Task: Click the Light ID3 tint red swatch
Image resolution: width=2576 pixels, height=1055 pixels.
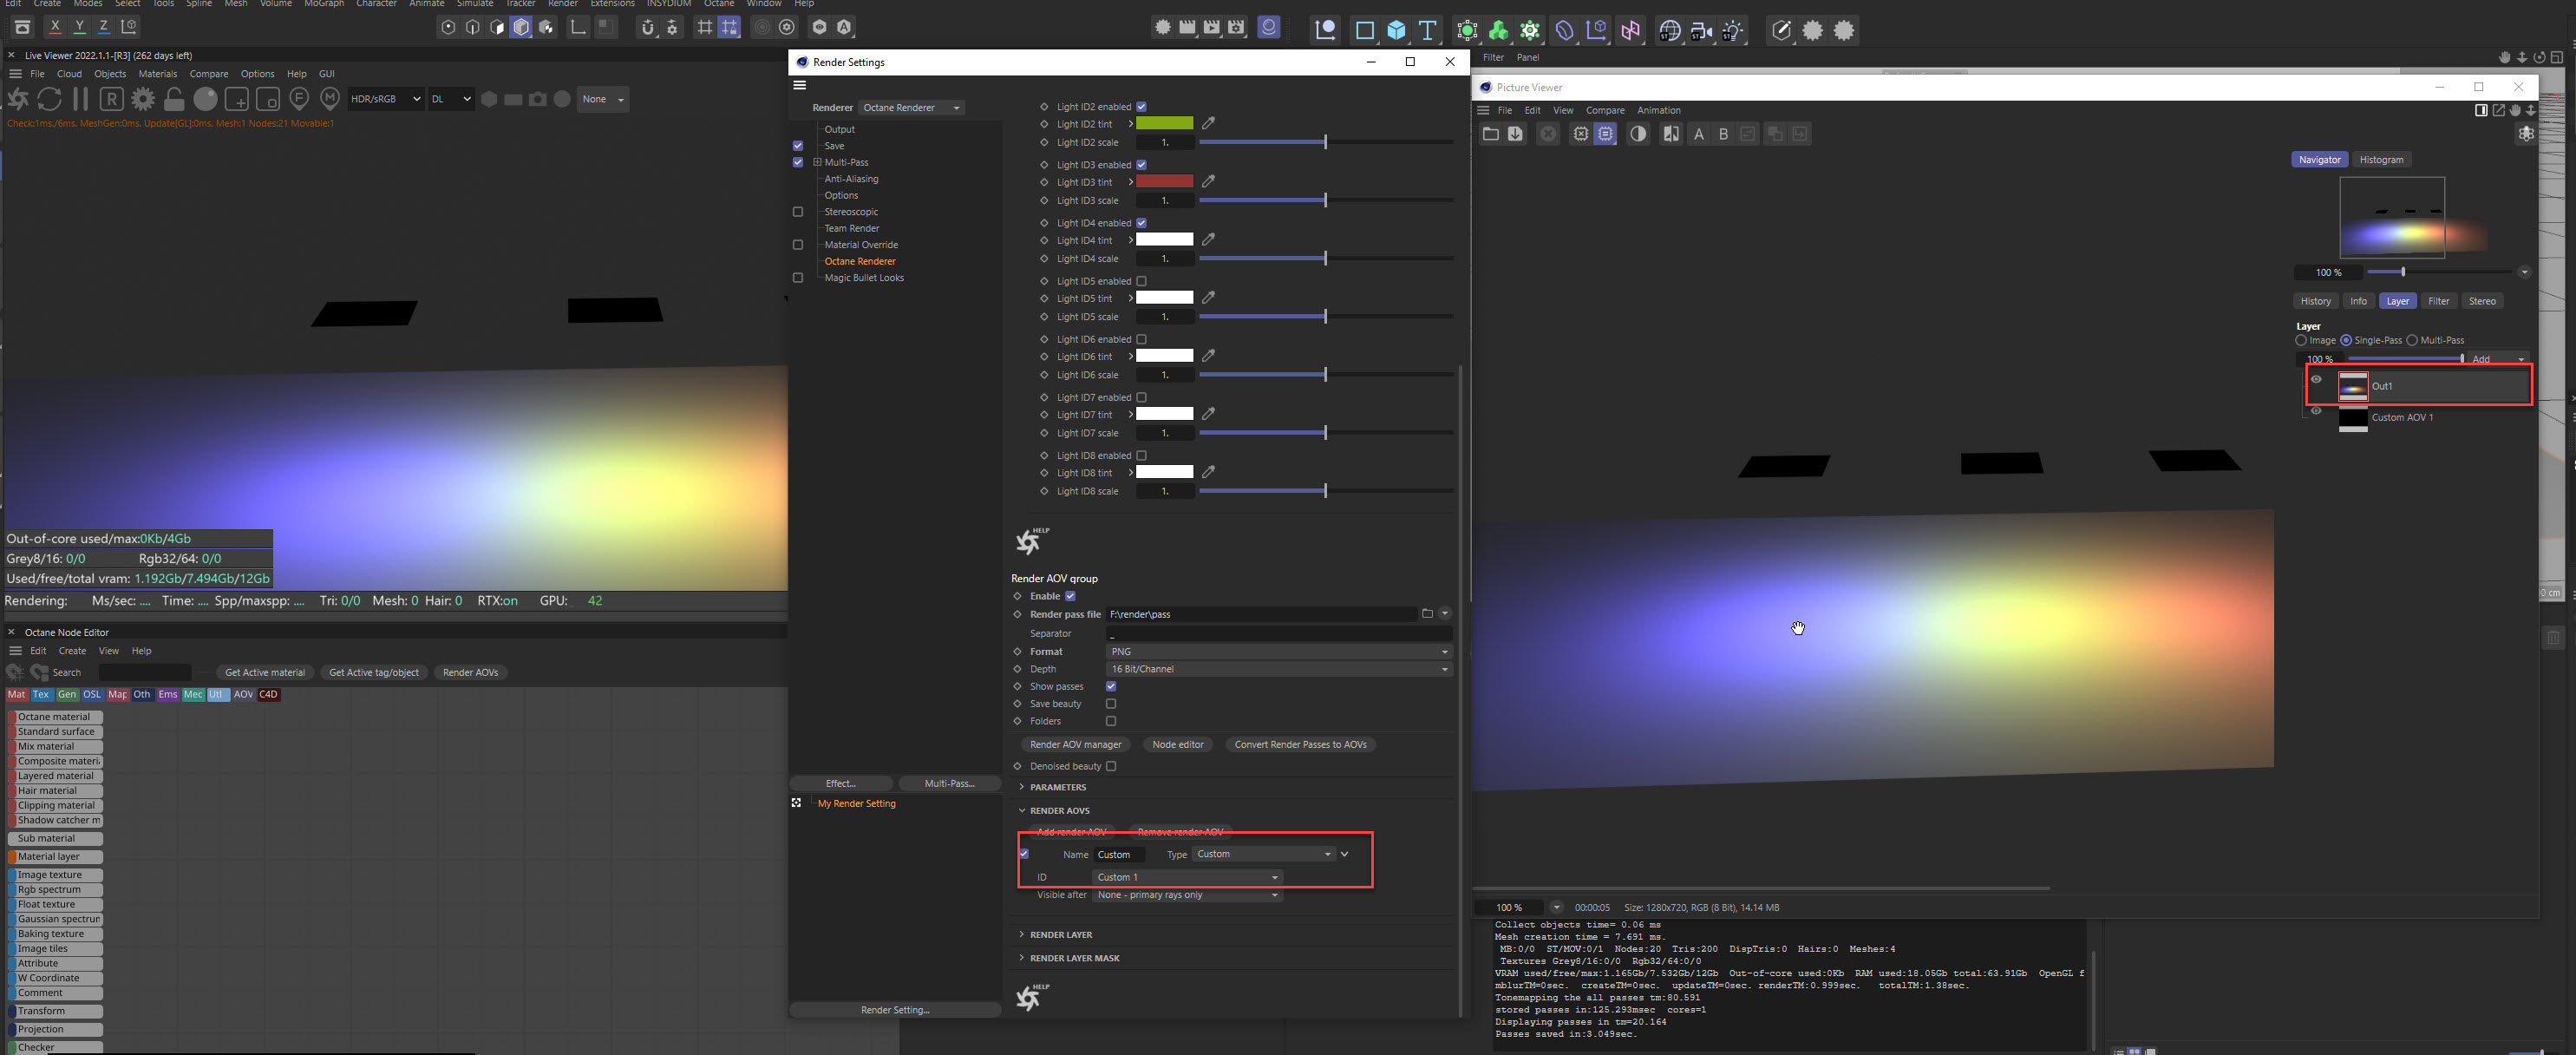Action: point(1164,182)
